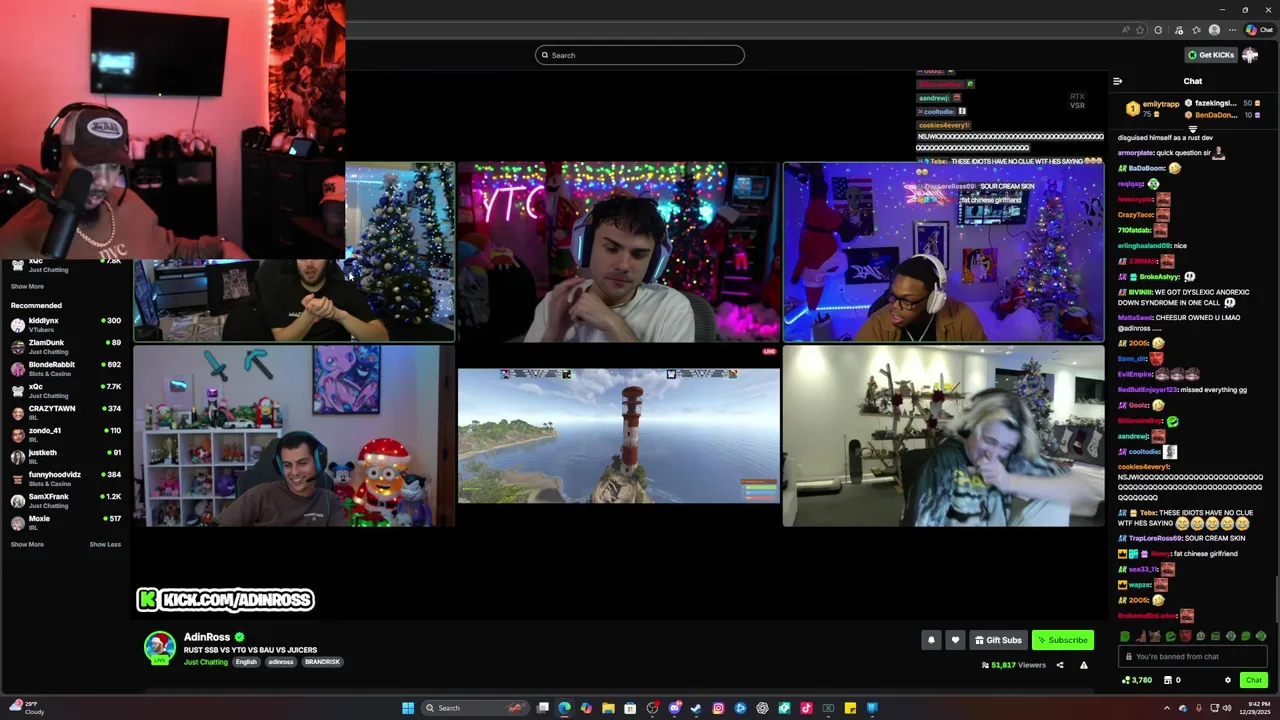Click the Edge profile icon
Viewport: 1280px width, 720px height.
[1214, 30]
